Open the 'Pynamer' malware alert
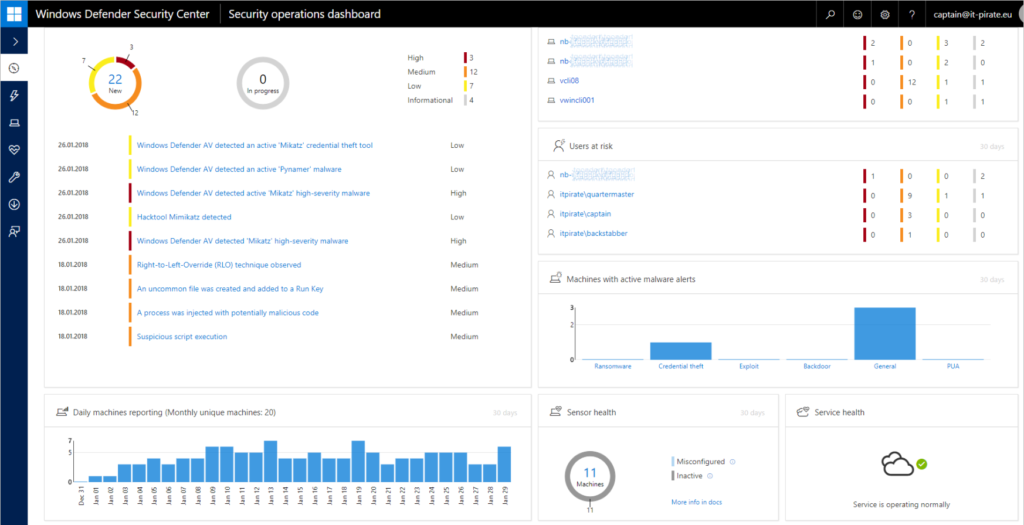This screenshot has width=1024, height=525. [239, 169]
